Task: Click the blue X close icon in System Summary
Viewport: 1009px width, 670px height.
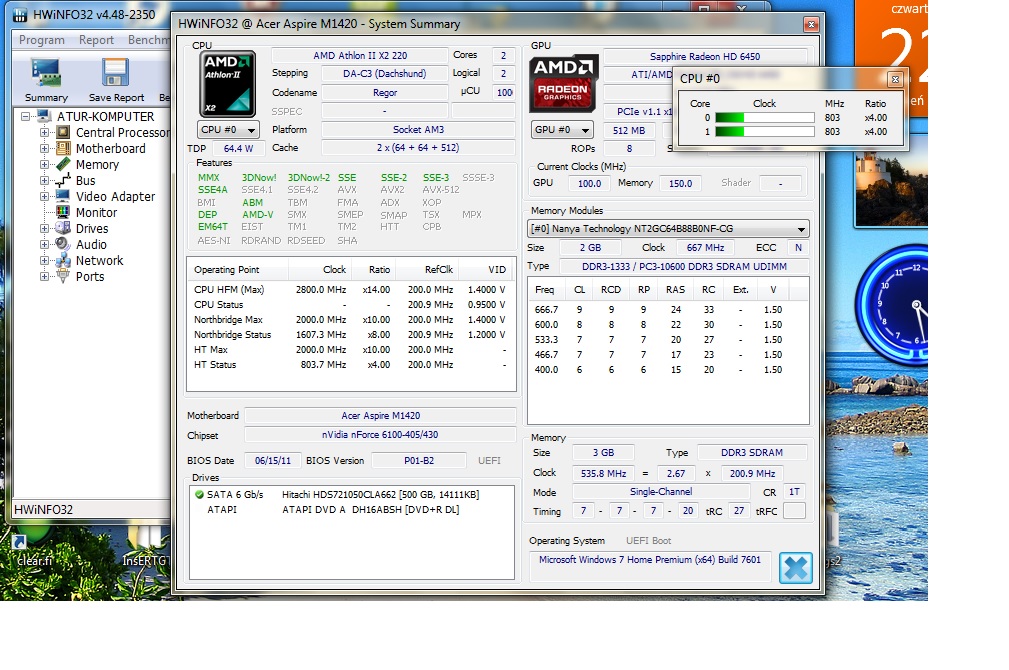Action: (x=796, y=568)
